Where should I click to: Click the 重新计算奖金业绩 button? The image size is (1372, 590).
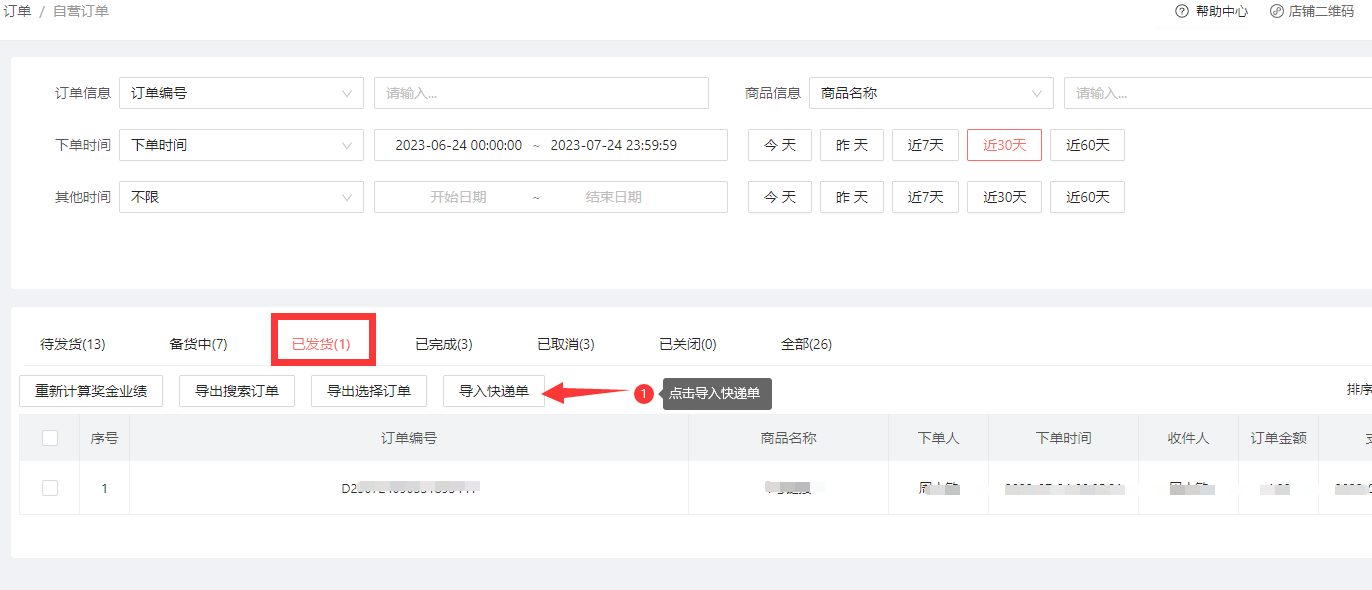(x=91, y=391)
